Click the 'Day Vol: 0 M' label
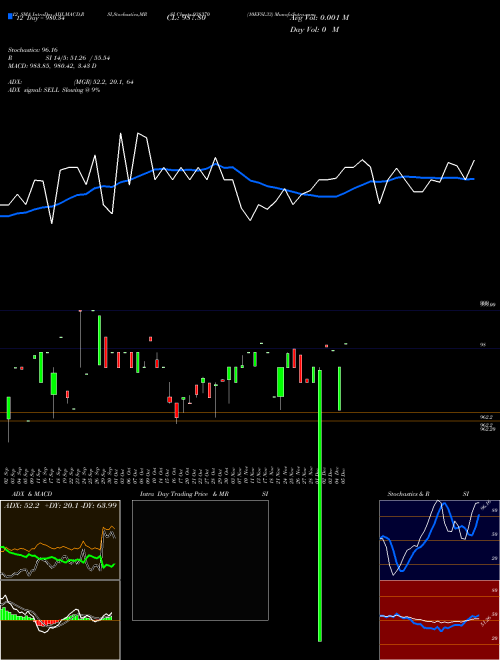This screenshot has width=500, height=660. point(314,30)
